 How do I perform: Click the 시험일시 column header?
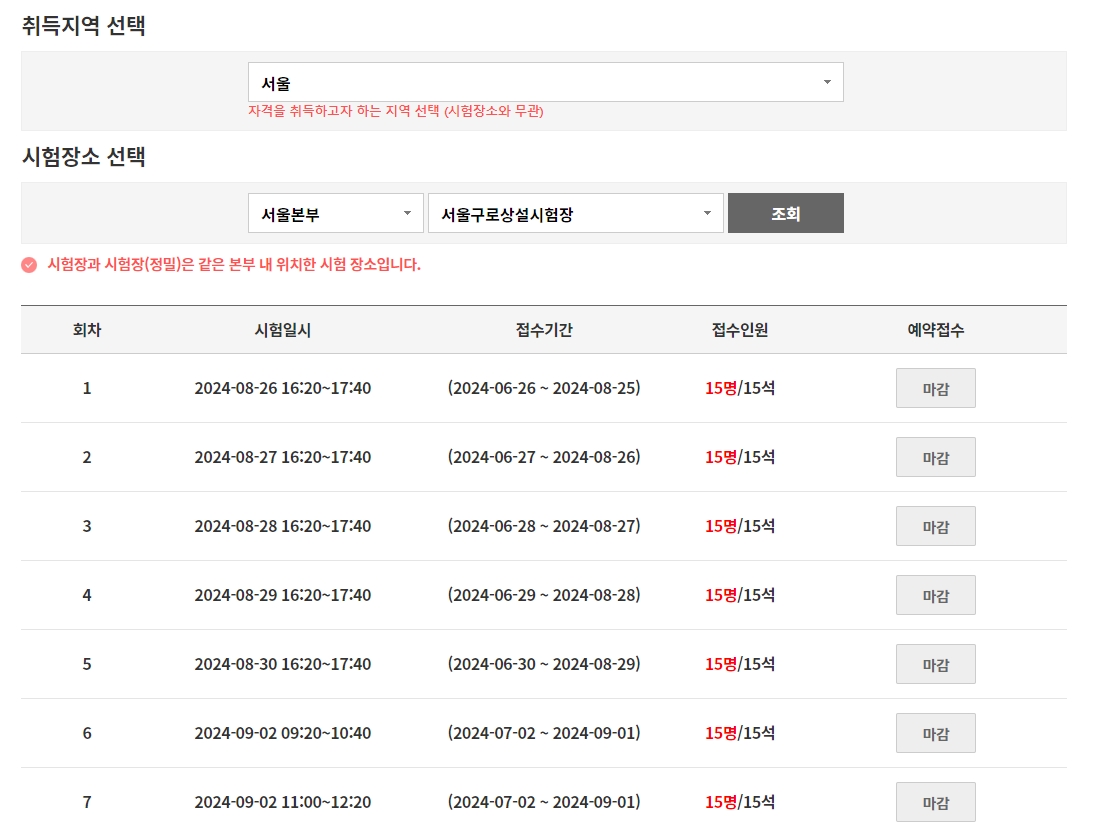coord(283,330)
